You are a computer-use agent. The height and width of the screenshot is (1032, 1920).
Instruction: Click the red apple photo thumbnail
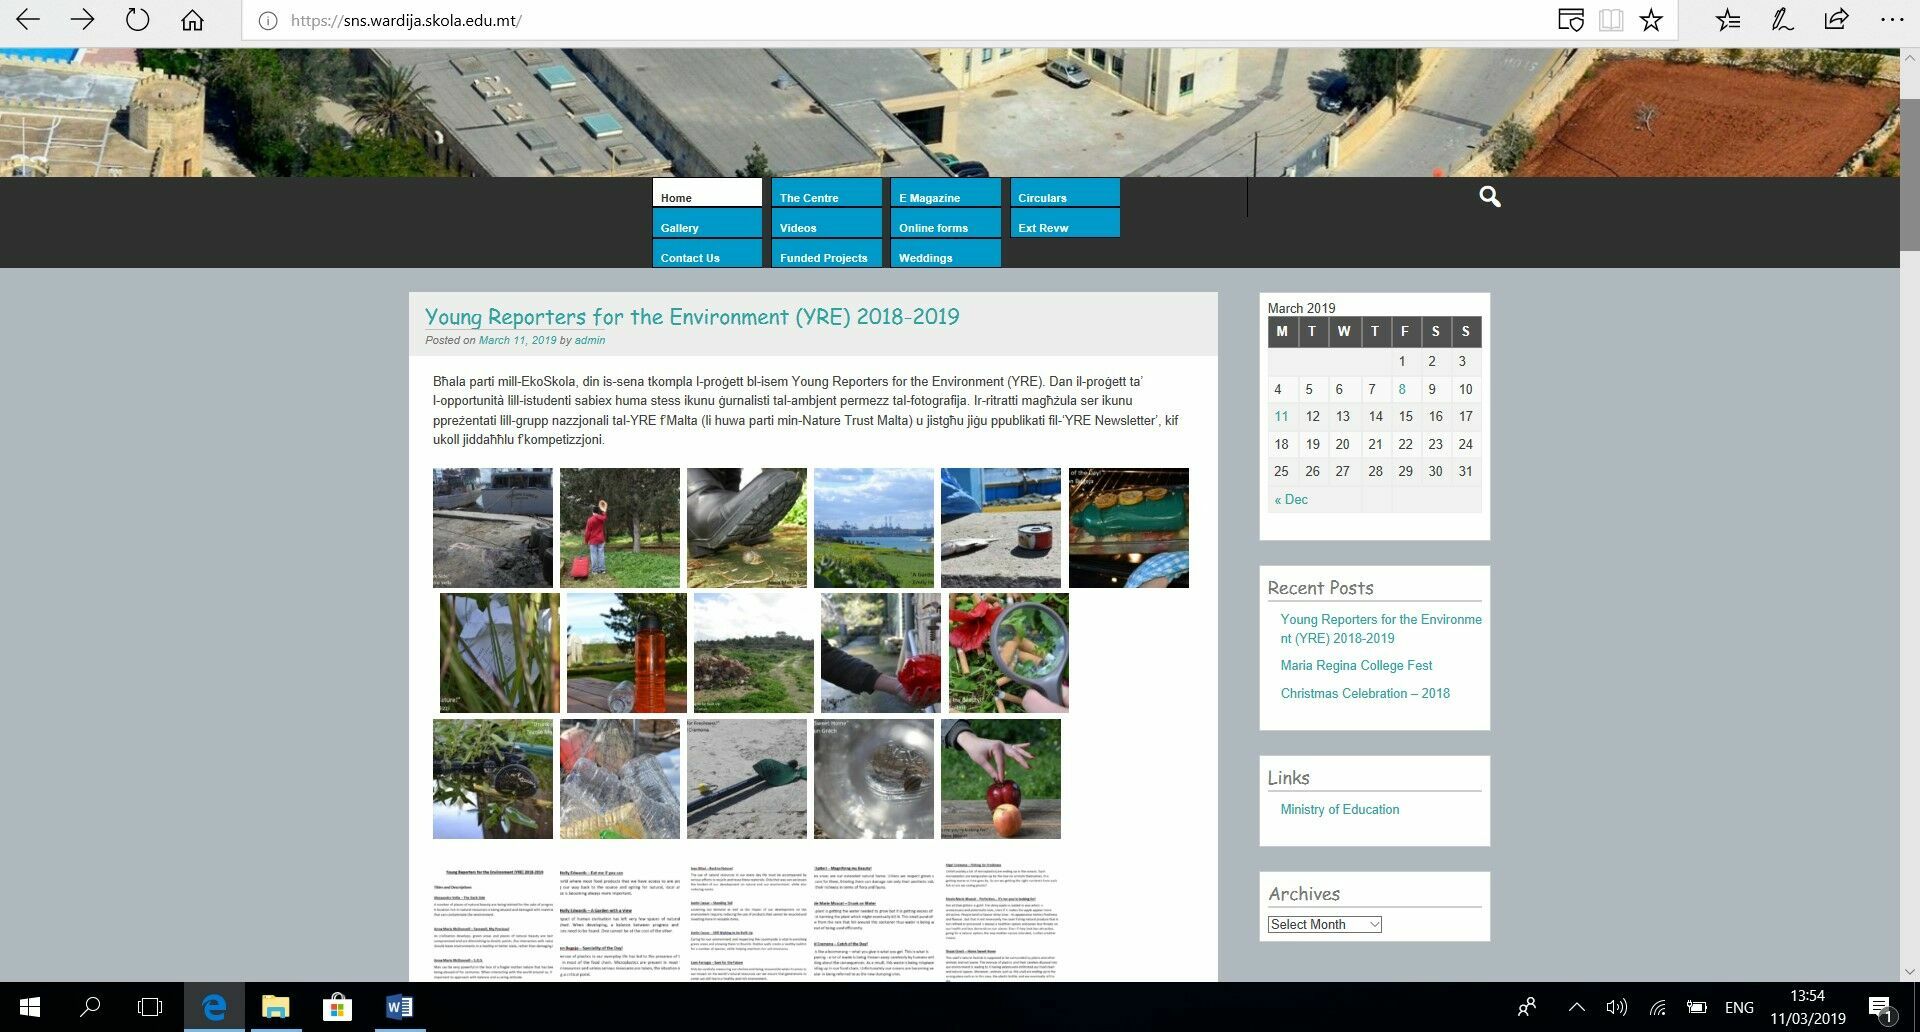tap(1000, 779)
